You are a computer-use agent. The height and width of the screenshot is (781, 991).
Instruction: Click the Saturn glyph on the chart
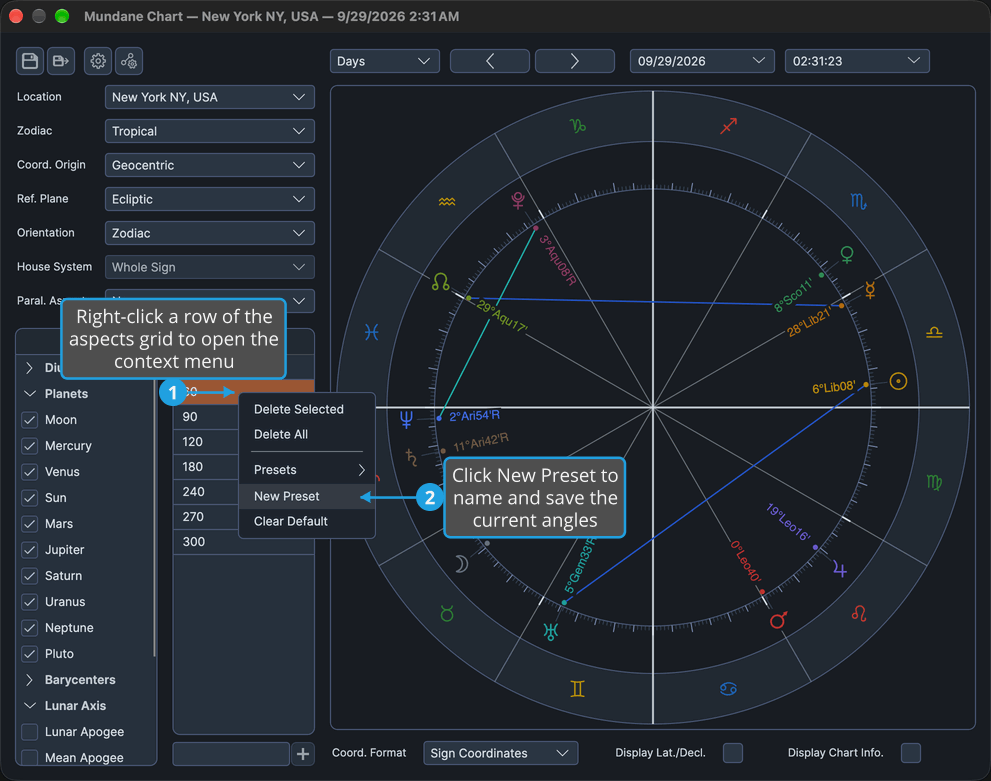click(x=411, y=457)
